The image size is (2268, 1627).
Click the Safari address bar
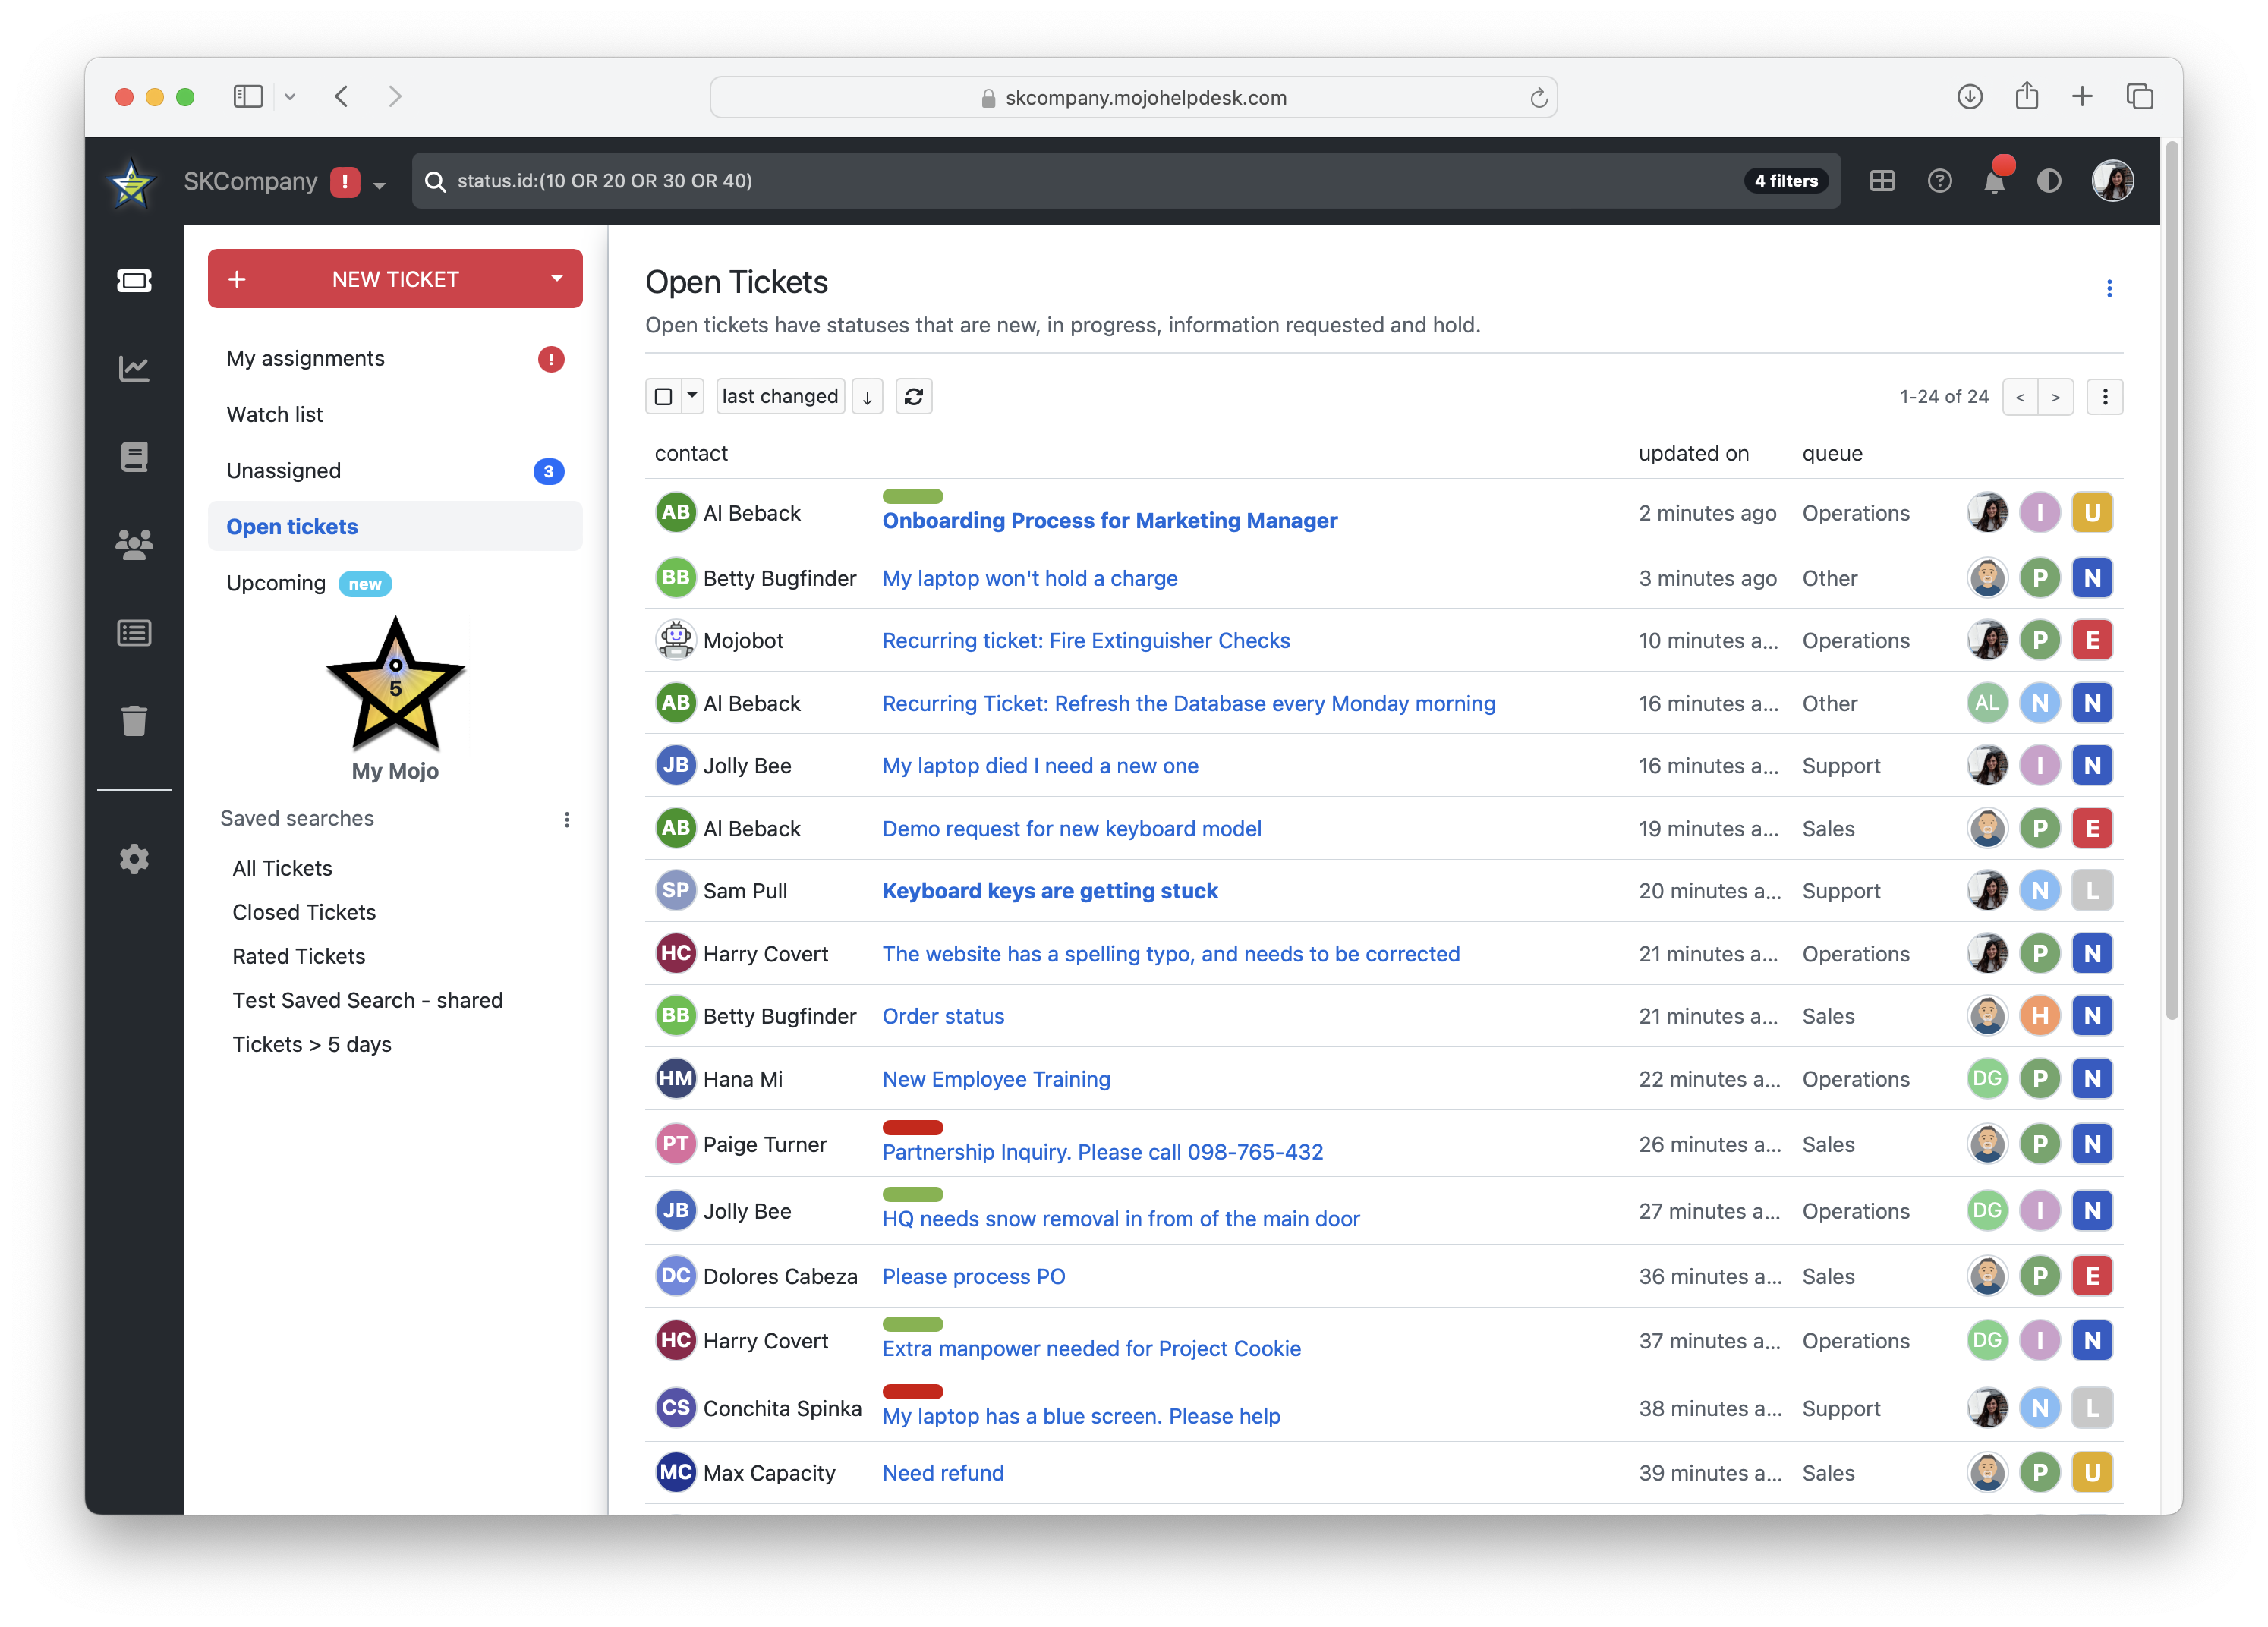tap(1133, 97)
